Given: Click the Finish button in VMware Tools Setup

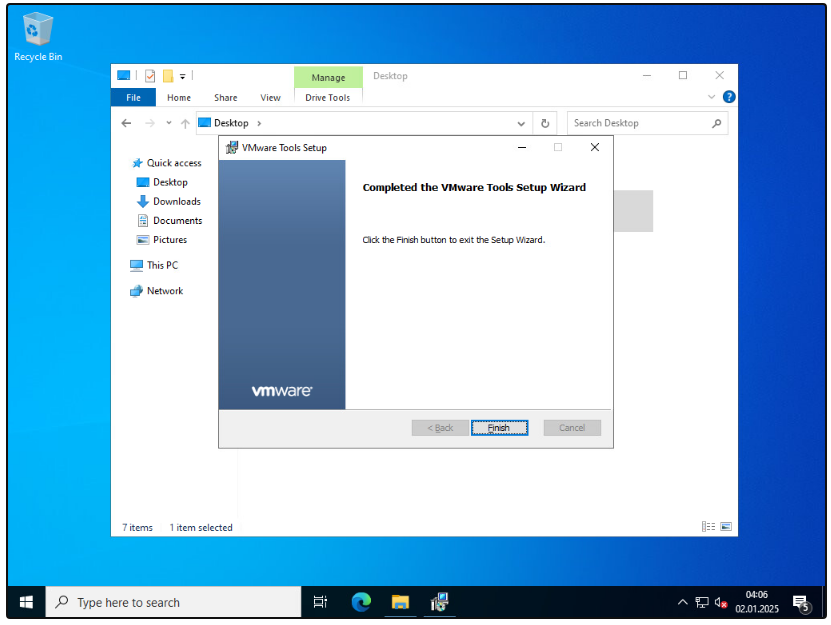Looking at the screenshot, I should [x=499, y=428].
